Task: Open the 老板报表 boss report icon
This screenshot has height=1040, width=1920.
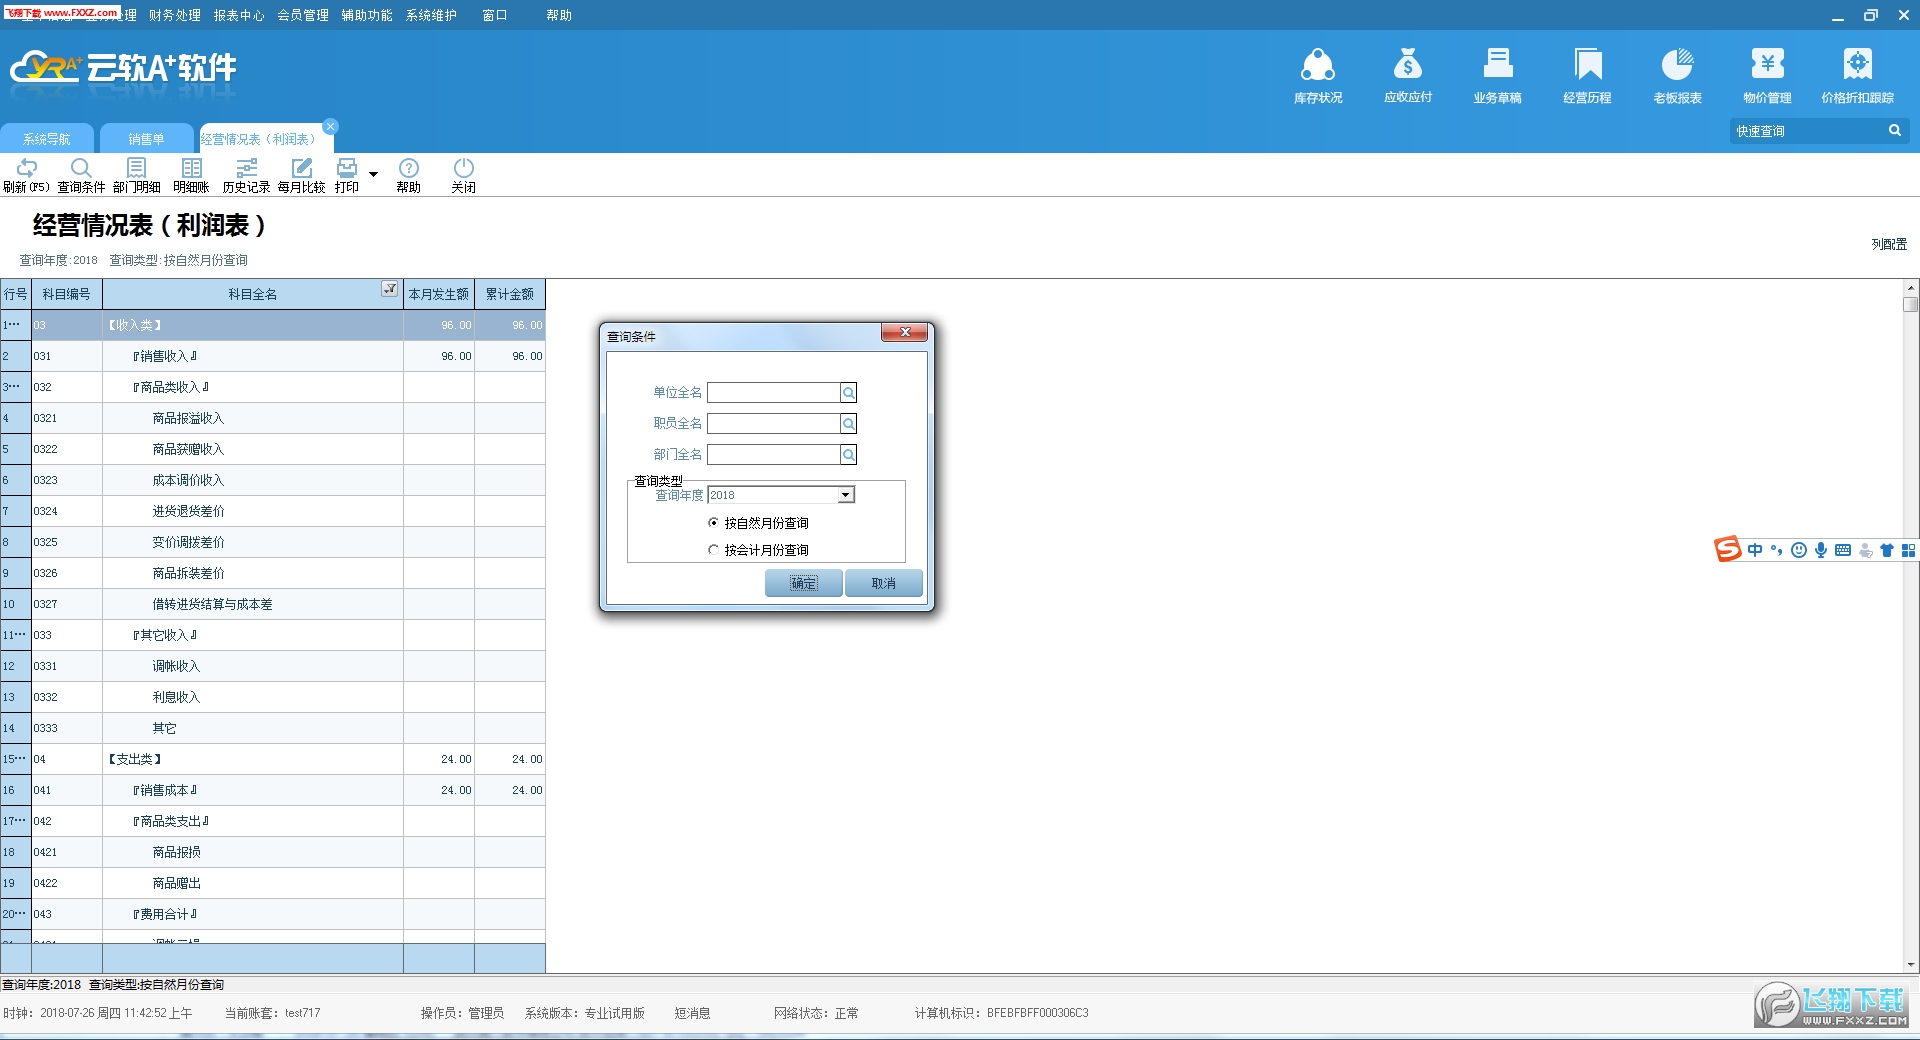Action: click(1677, 75)
